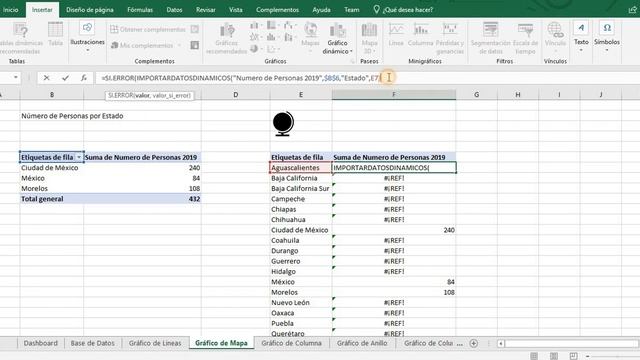Open the Insert Function fx dialog
The height and width of the screenshot is (360, 640).
[84, 78]
